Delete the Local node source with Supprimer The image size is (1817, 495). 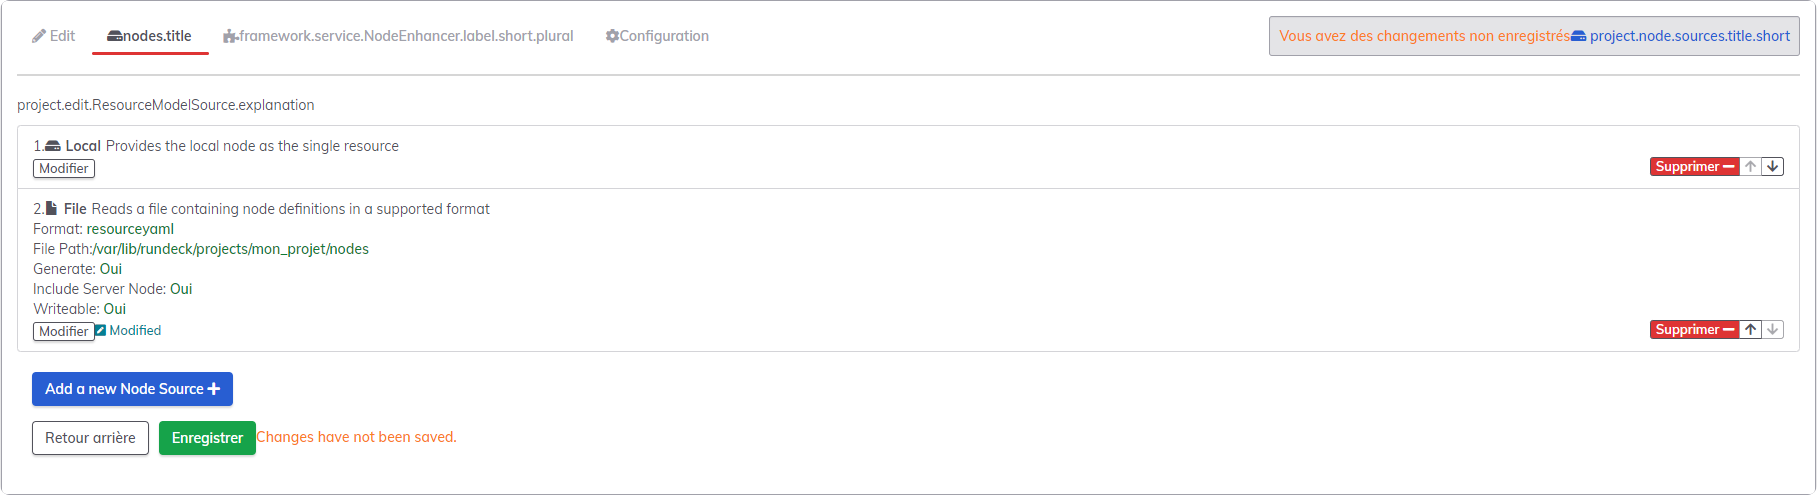[x=1695, y=167]
